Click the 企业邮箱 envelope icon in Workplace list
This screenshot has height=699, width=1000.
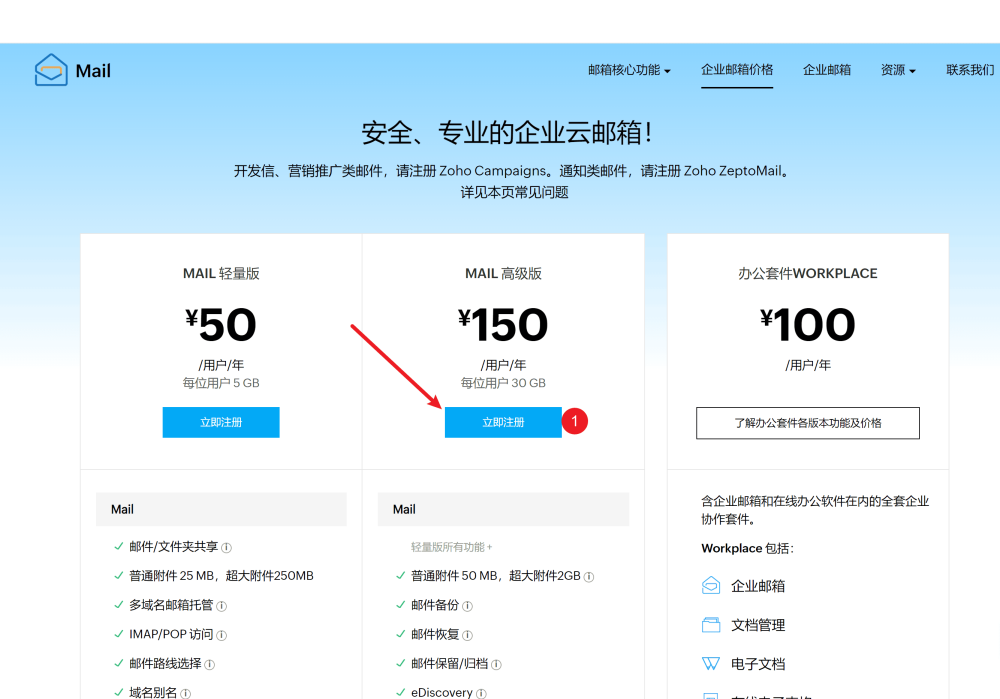point(710,585)
